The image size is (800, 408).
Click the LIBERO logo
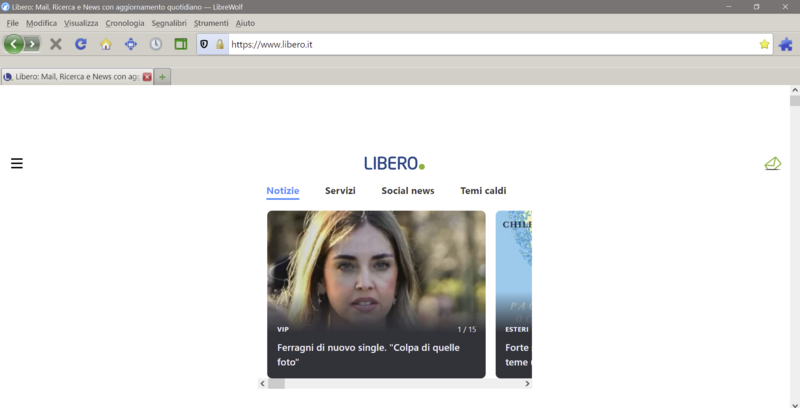(x=394, y=163)
